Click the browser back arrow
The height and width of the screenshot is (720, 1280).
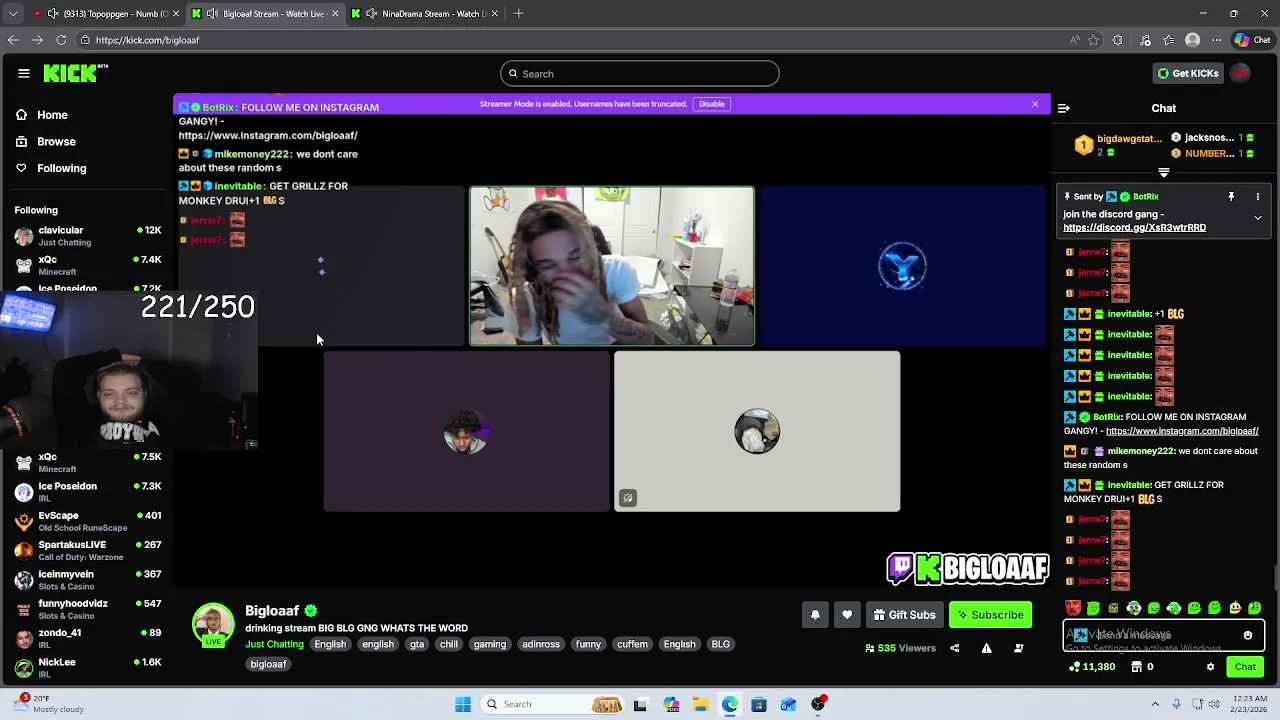coord(13,40)
